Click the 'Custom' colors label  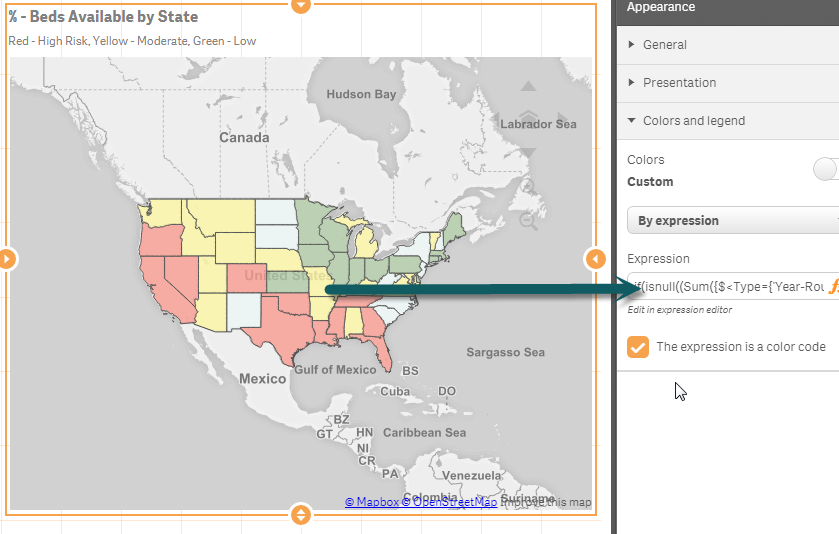click(650, 182)
